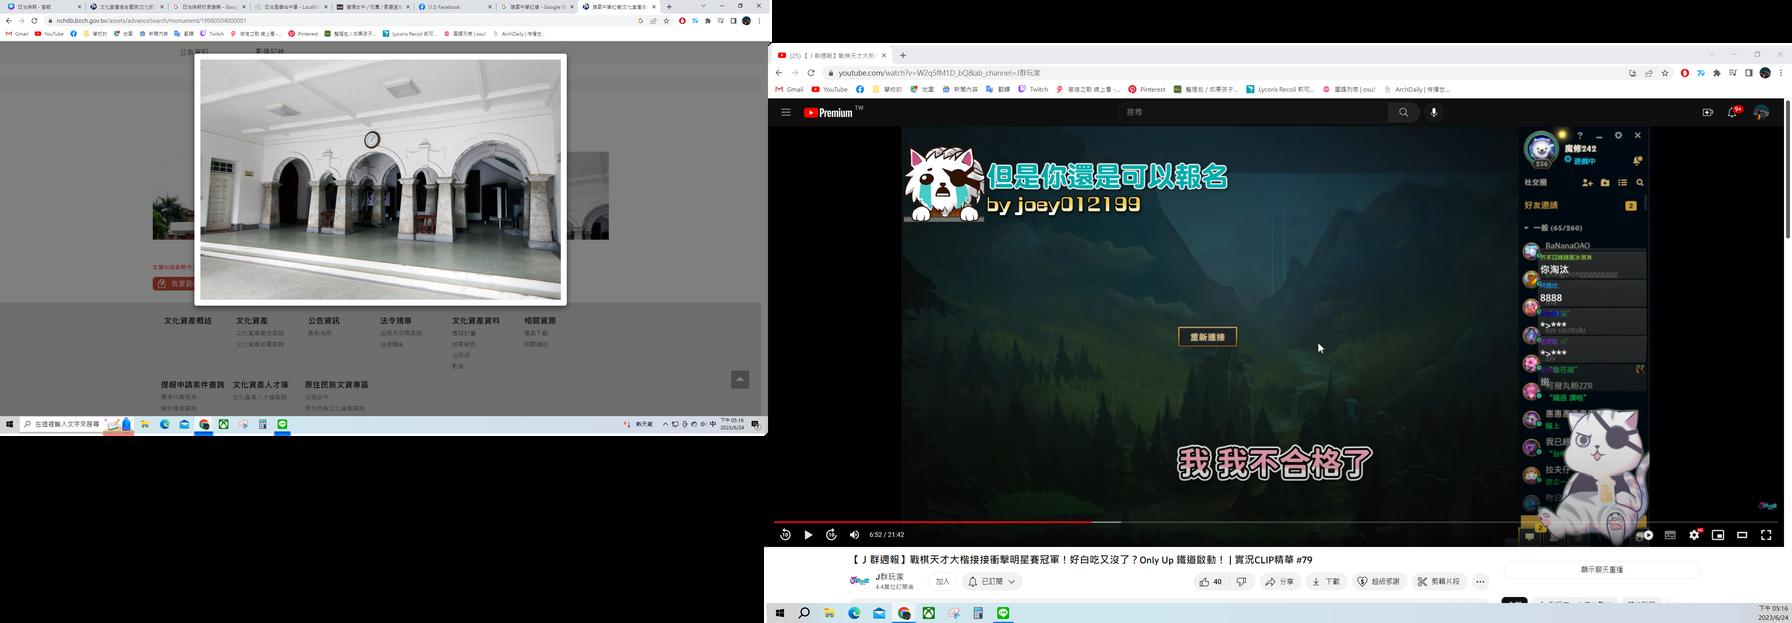Open Chrome menu in heritage browser window

[759, 20]
